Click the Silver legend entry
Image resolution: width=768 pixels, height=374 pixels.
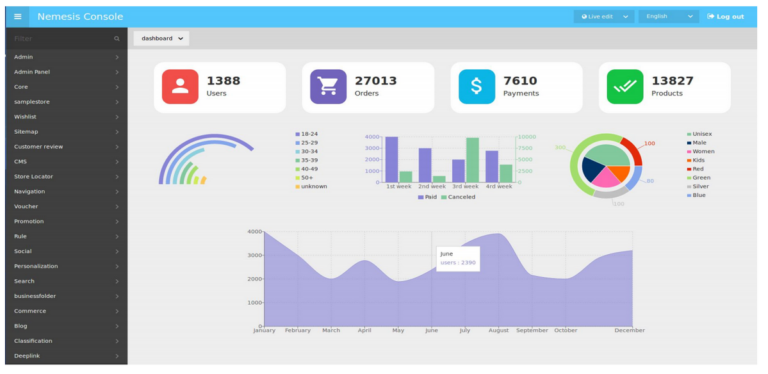(x=698, y=187)
